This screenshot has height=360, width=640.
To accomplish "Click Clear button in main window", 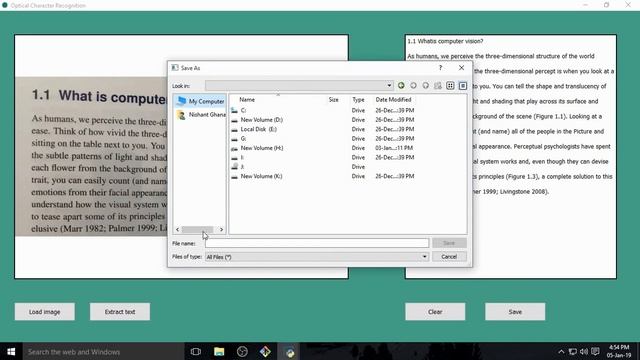I will (435, 312).
